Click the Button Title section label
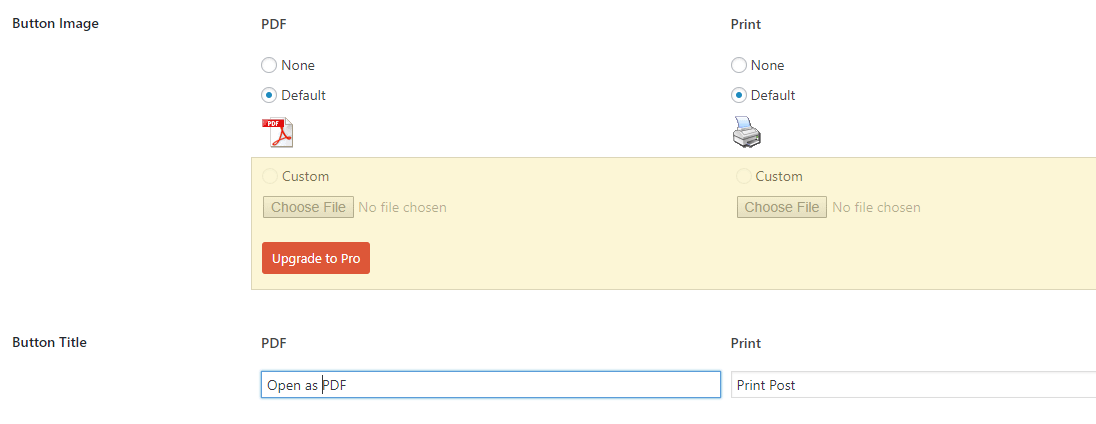 coord(49,342)
